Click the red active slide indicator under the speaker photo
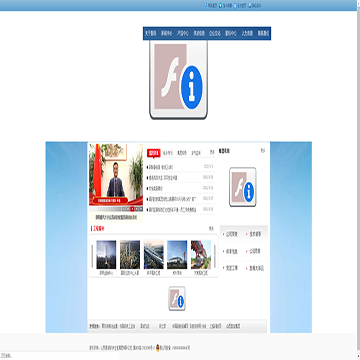 click(x=132, y=209)
